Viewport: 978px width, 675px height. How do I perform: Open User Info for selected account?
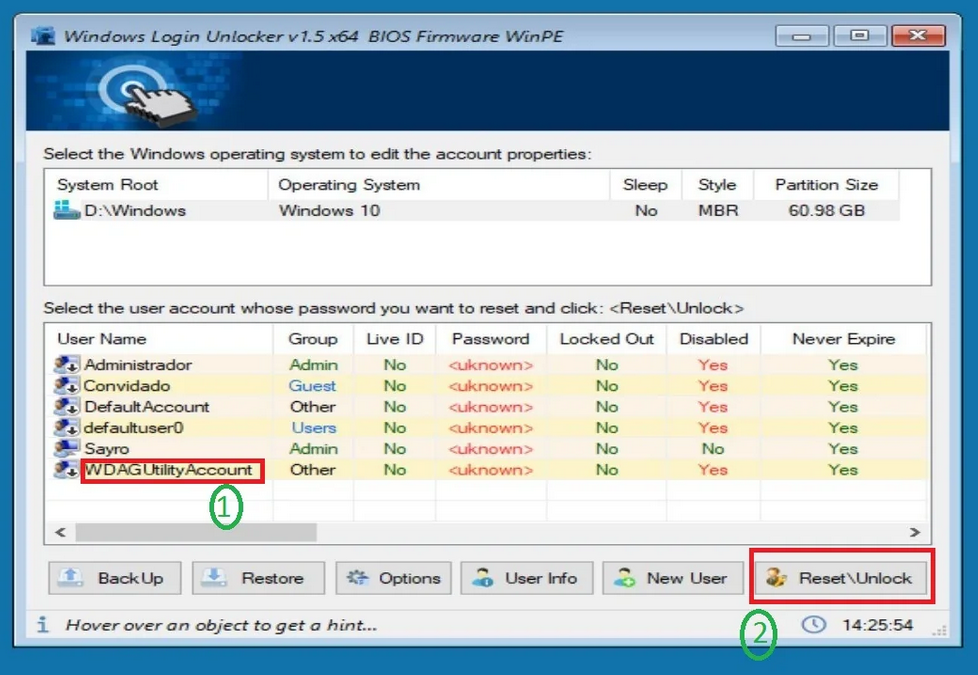pos(526,578)
